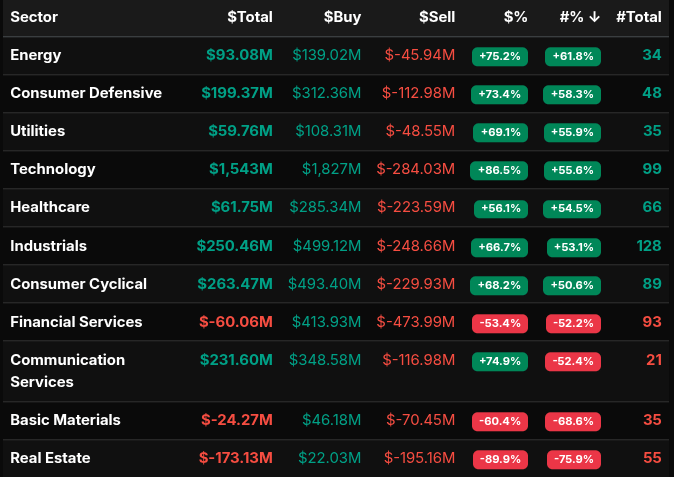Image resolution: width=674 pixels, height=477 pixels.
Task: Sort by $Sell column header
Action: [437, 17]
